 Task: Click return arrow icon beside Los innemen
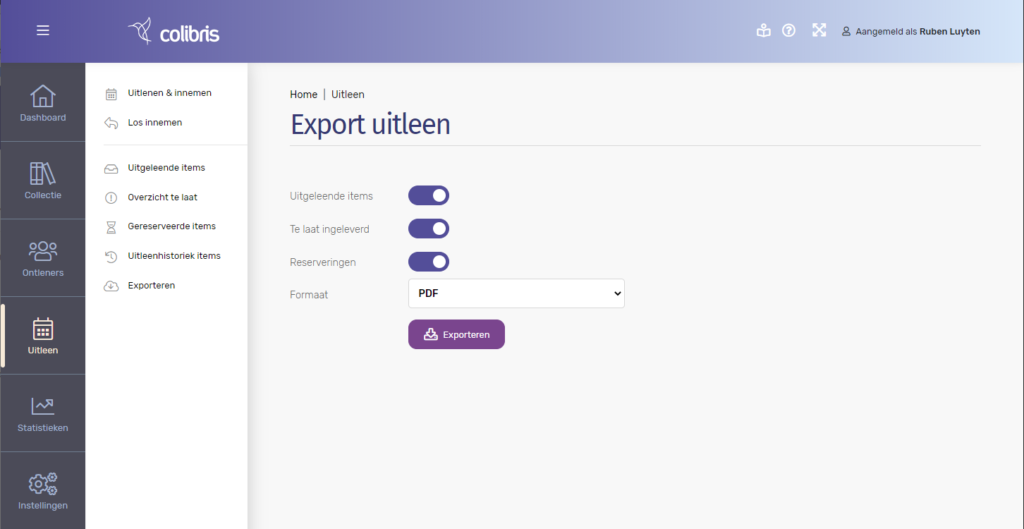[111, 123]
